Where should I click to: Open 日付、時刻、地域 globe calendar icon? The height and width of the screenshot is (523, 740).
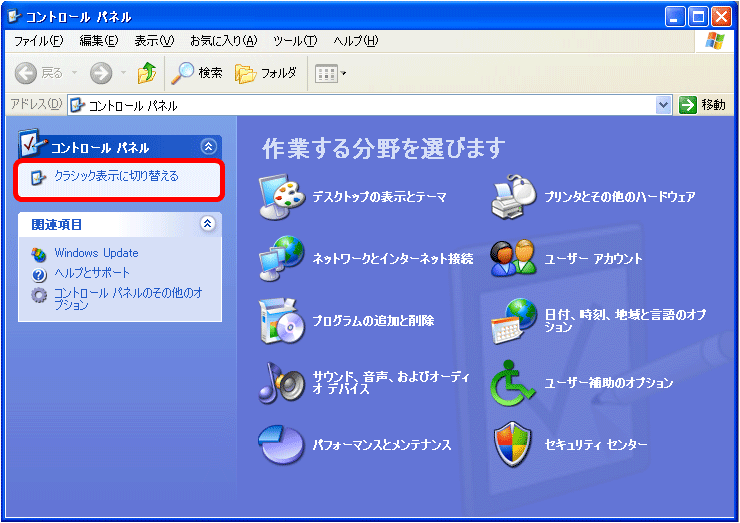(x=514, y=321)
